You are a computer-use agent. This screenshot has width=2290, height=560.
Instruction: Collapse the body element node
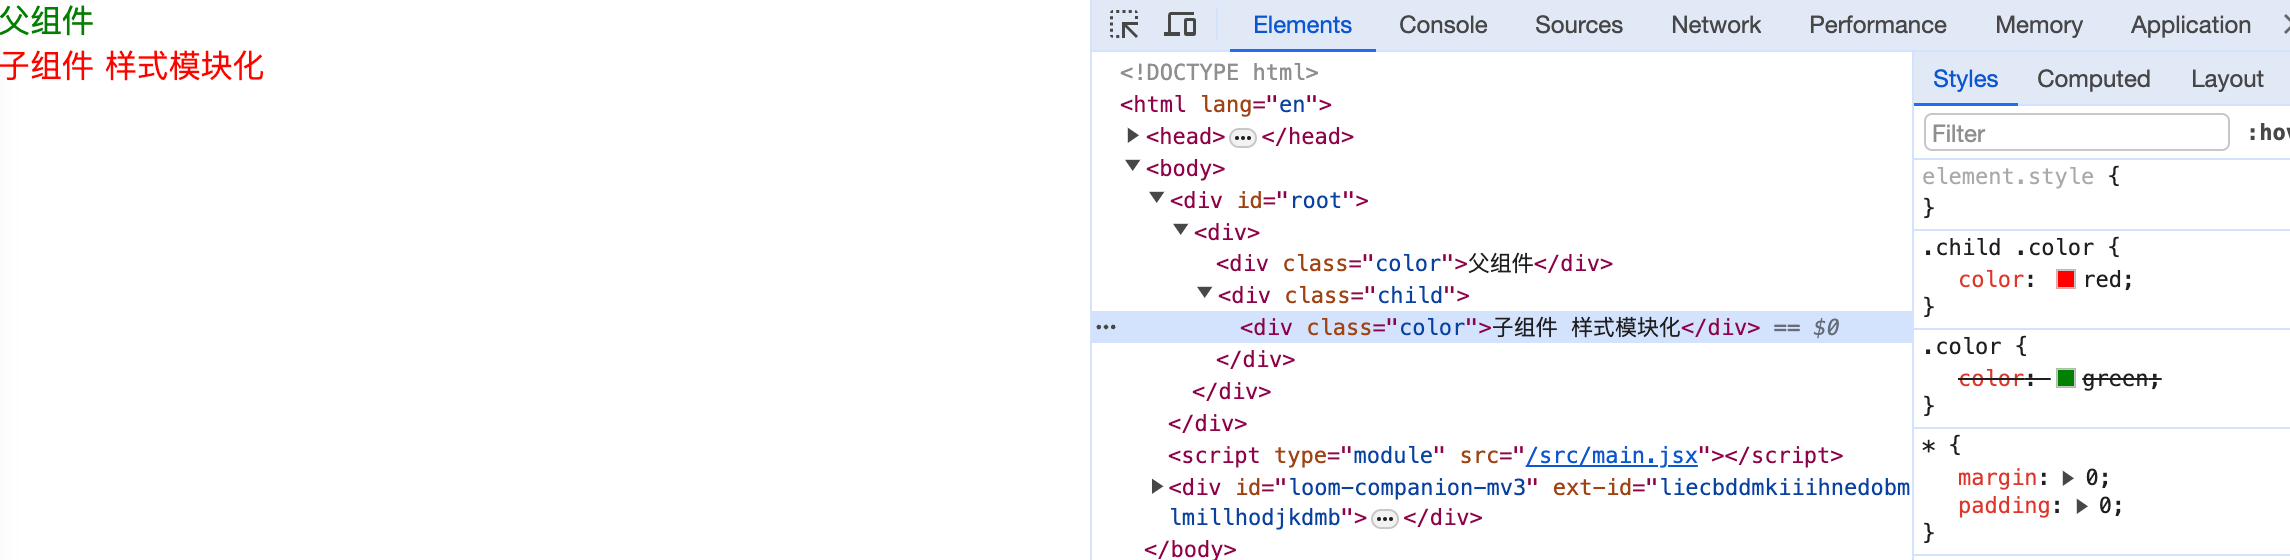click(x=1133, y=167)
